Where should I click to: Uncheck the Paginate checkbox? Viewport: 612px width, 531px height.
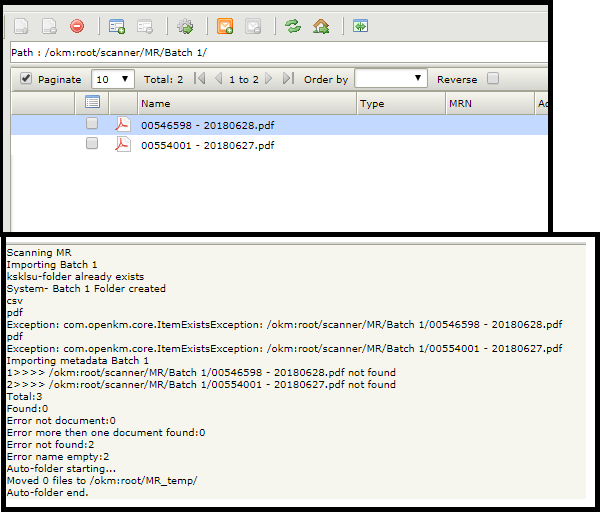click(26, 79)
